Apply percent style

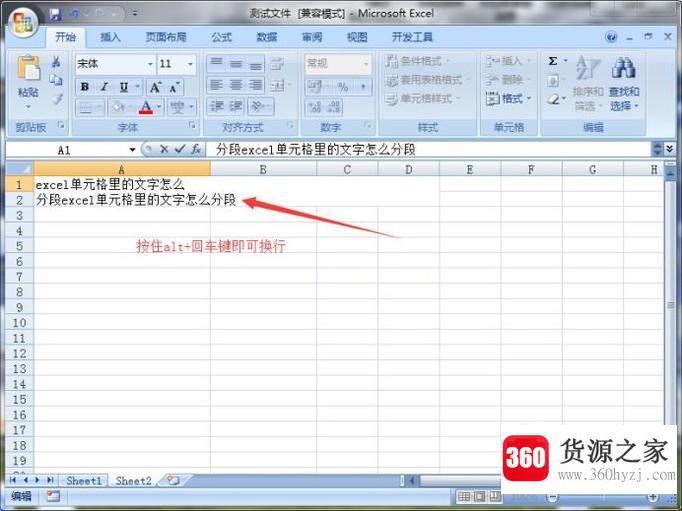coord(343,87)
